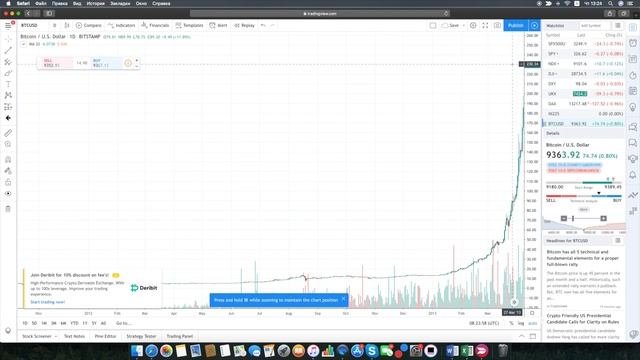Select the patterns drawing tool
Viewport: 640px width, 360px height.
(8, 95)
